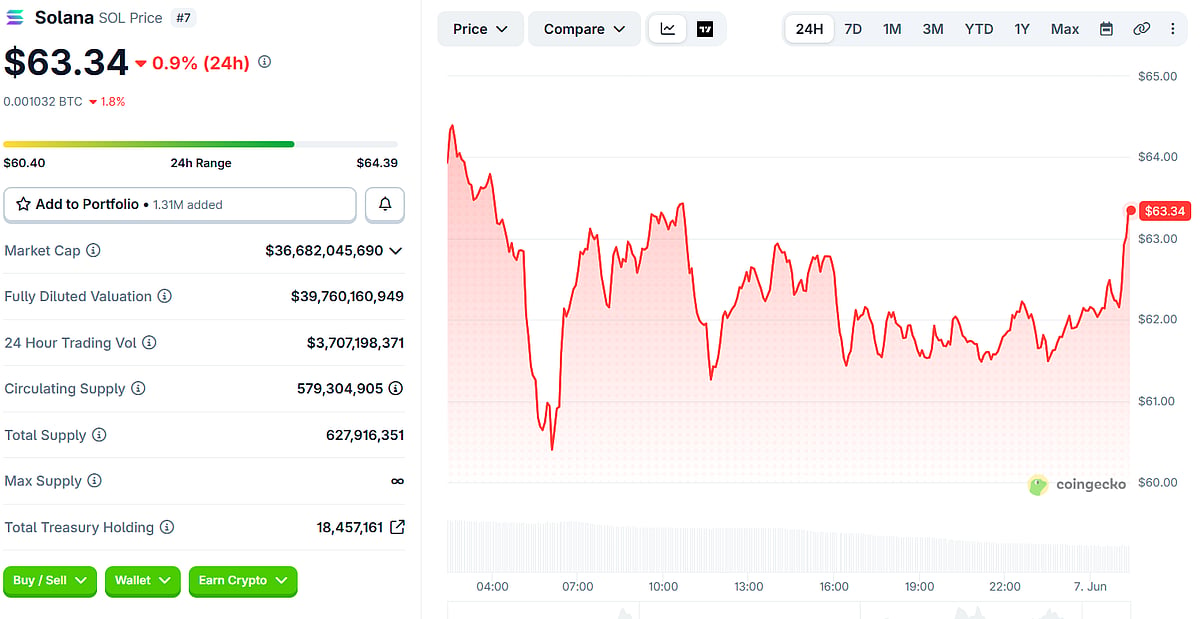The image size is (1200, 619).
Task: Select the 1M time range
Action: [x=892, y=29]
